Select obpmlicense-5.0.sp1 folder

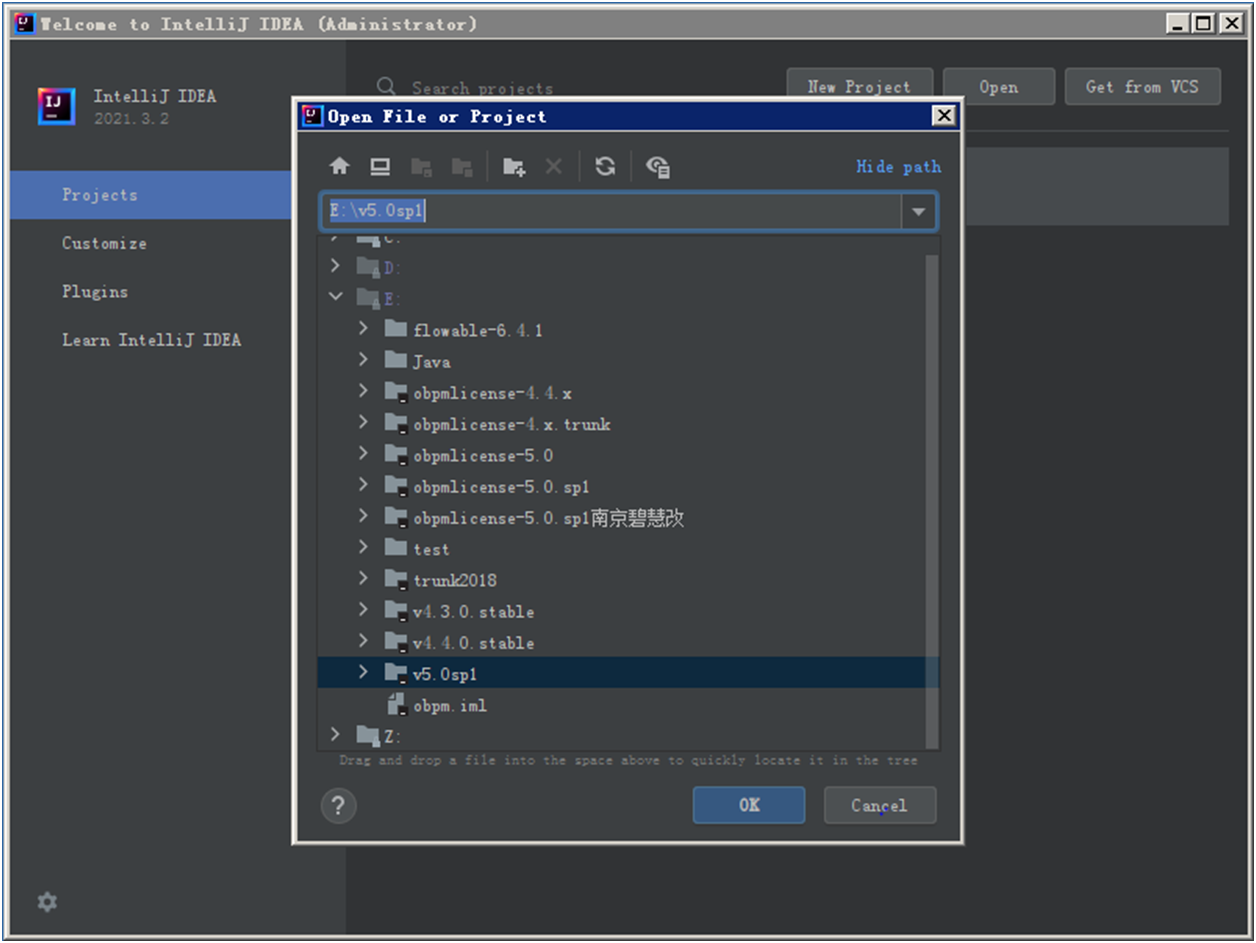coord(501,487)
